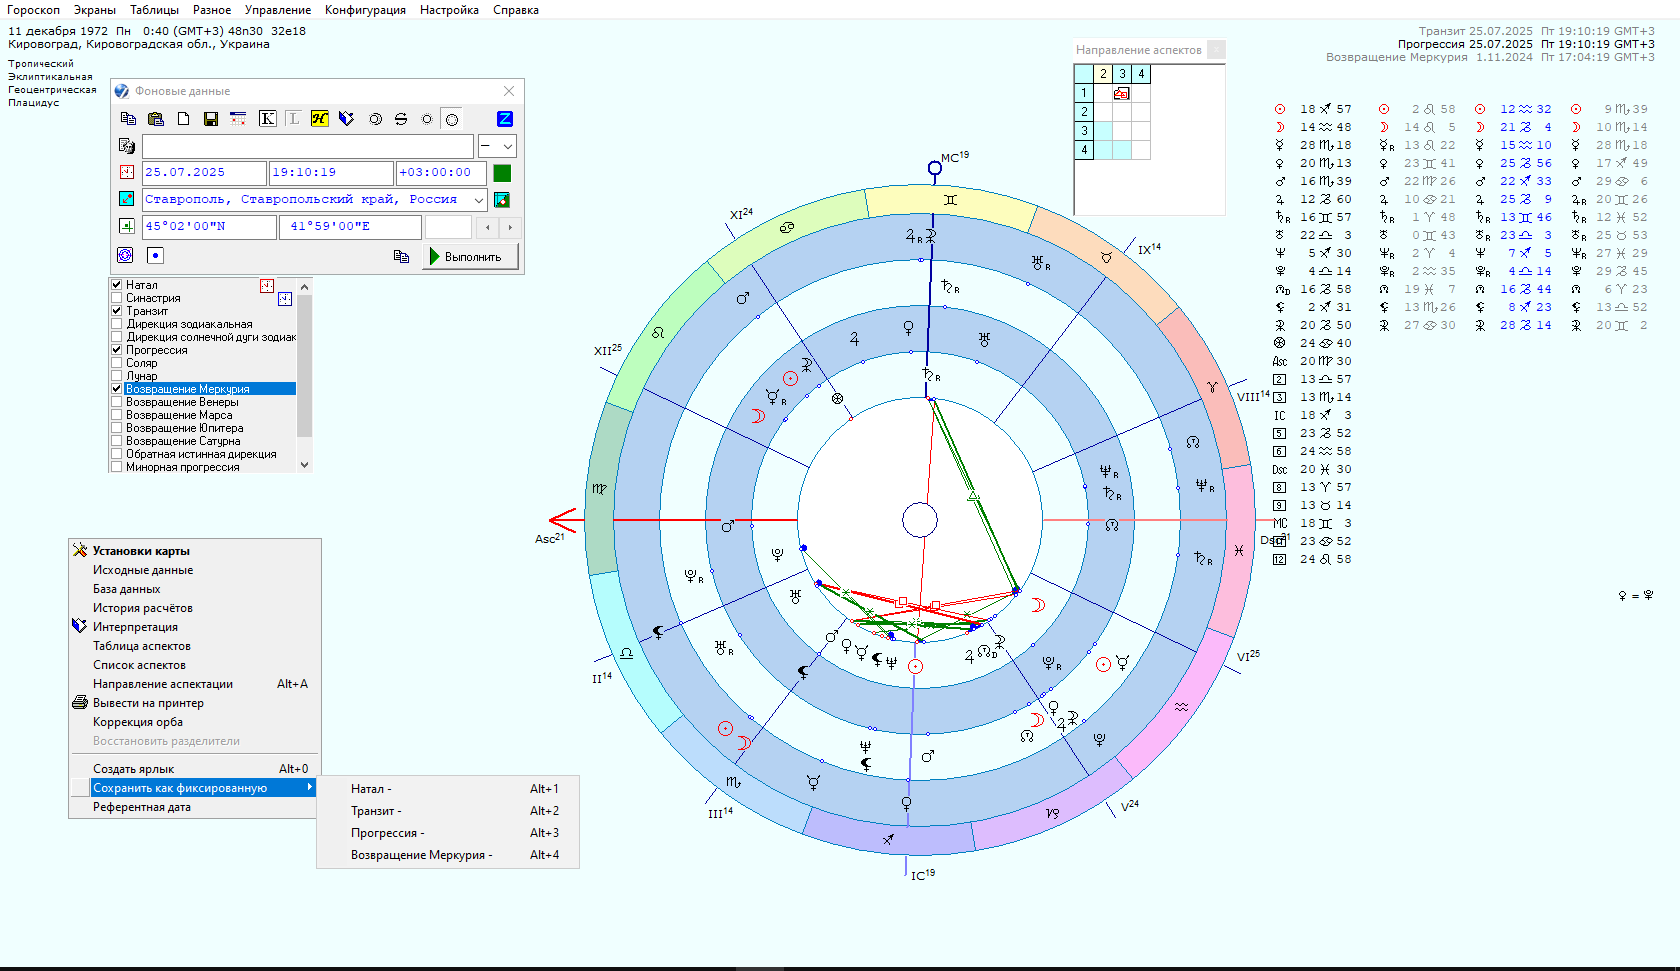Select Интерпретация in context menu
This screenshot has height=971, width=1680.
pos(135,627)
